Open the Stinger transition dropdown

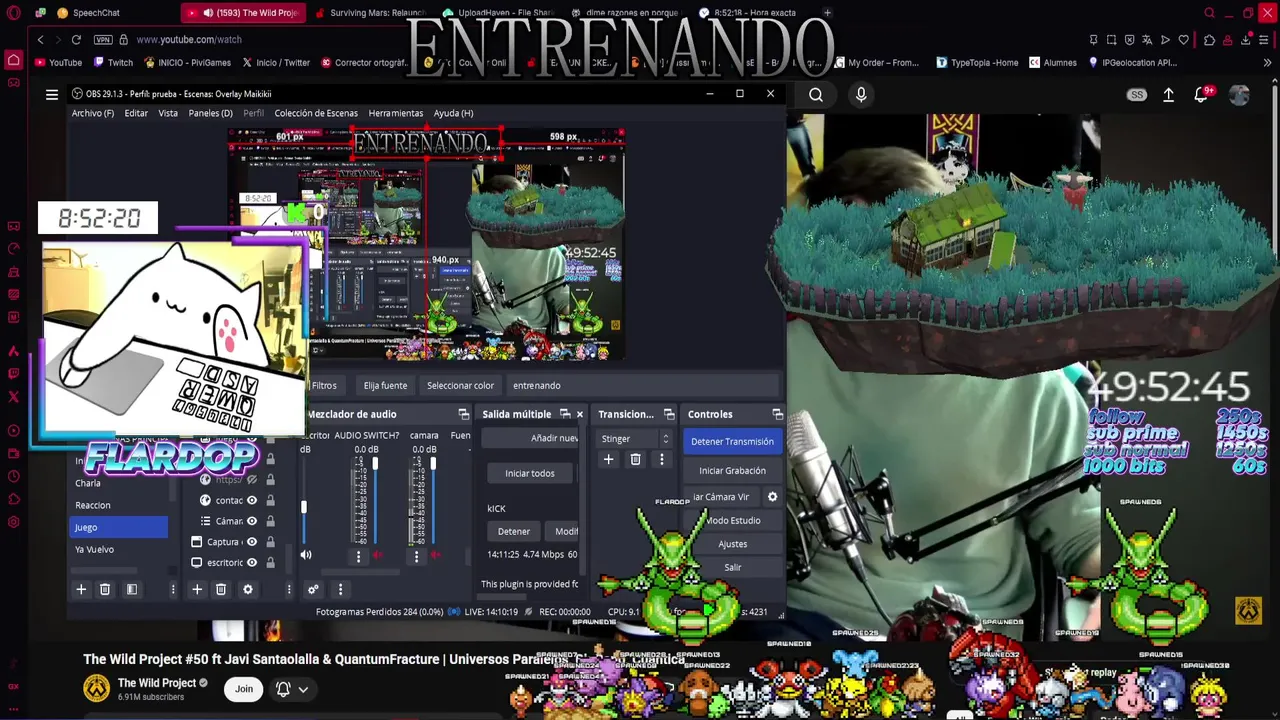click(635, 439)
